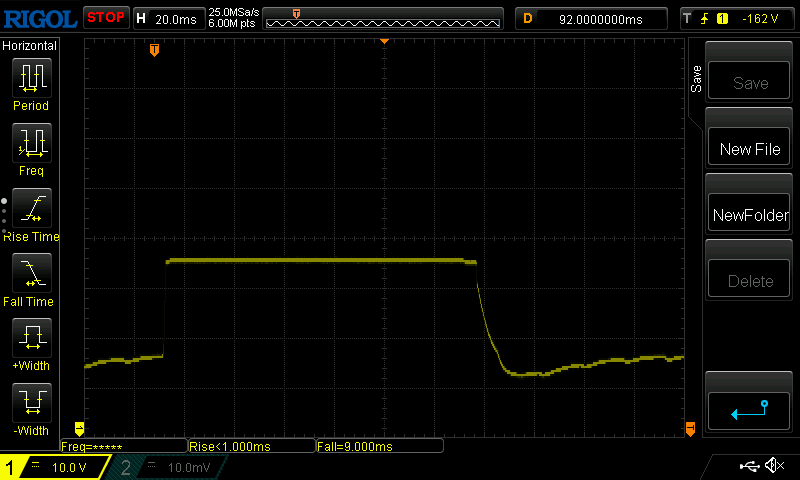The height and width of the screenshot is (480, 800).
Task: Select the Fall Time measurement icon
Action: 30,273
